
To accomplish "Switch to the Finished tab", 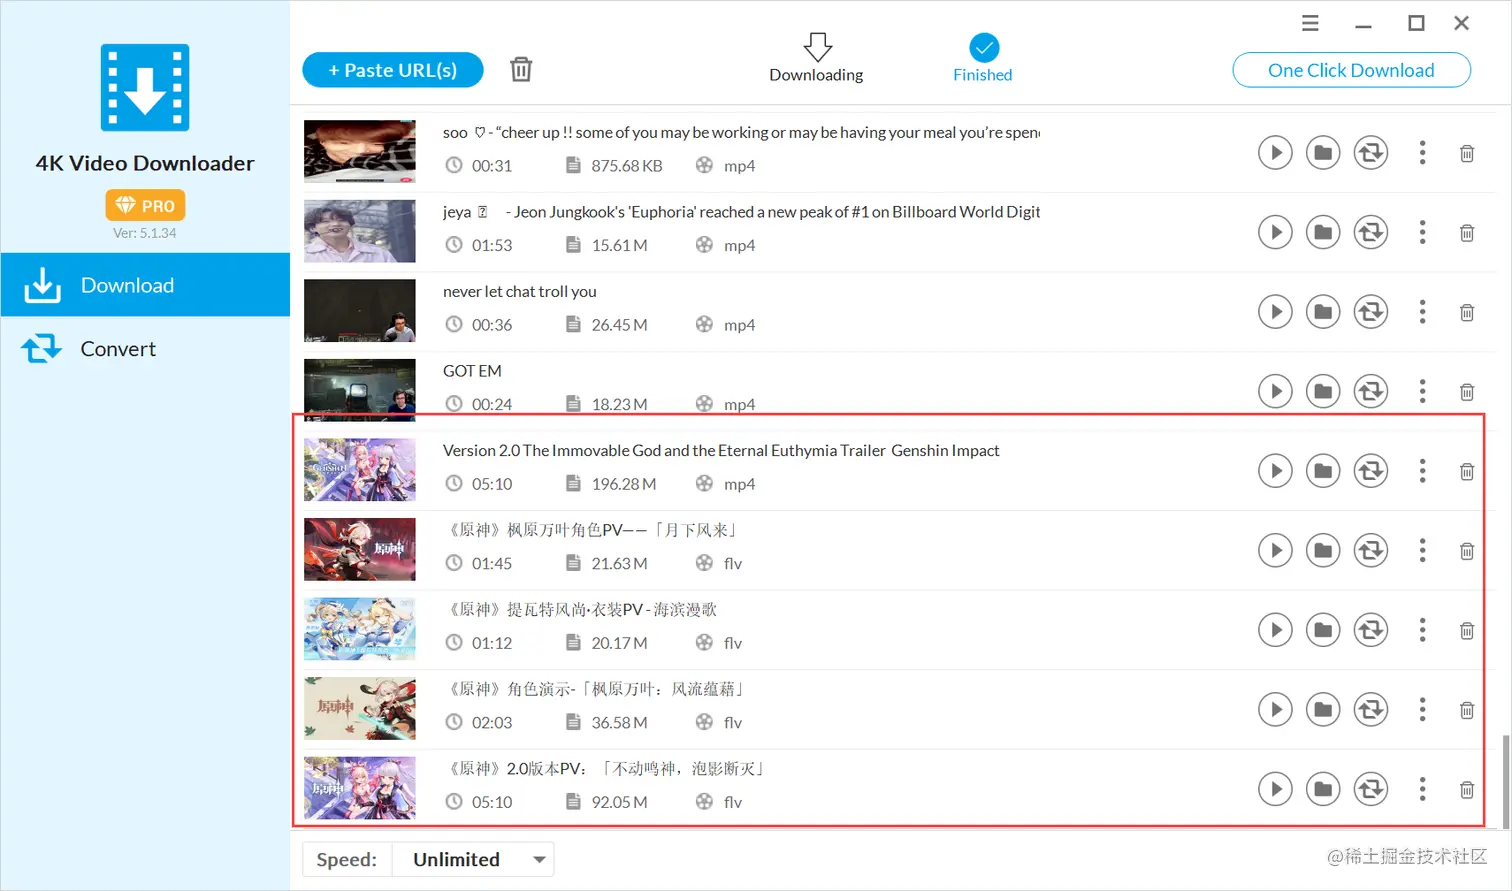I will click(x=983, y=58).
